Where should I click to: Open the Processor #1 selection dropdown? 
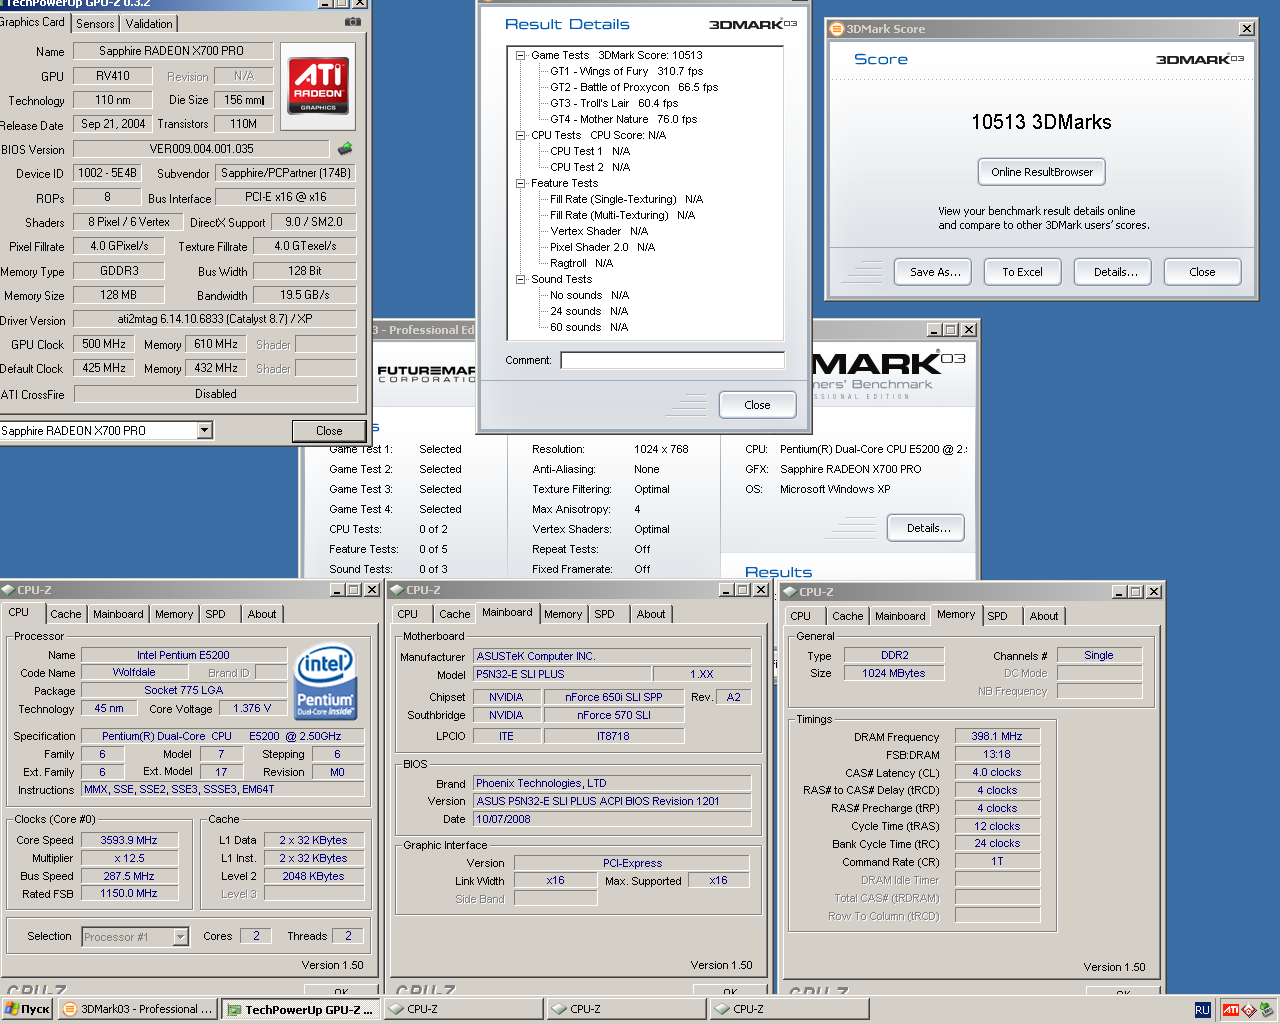181,937
